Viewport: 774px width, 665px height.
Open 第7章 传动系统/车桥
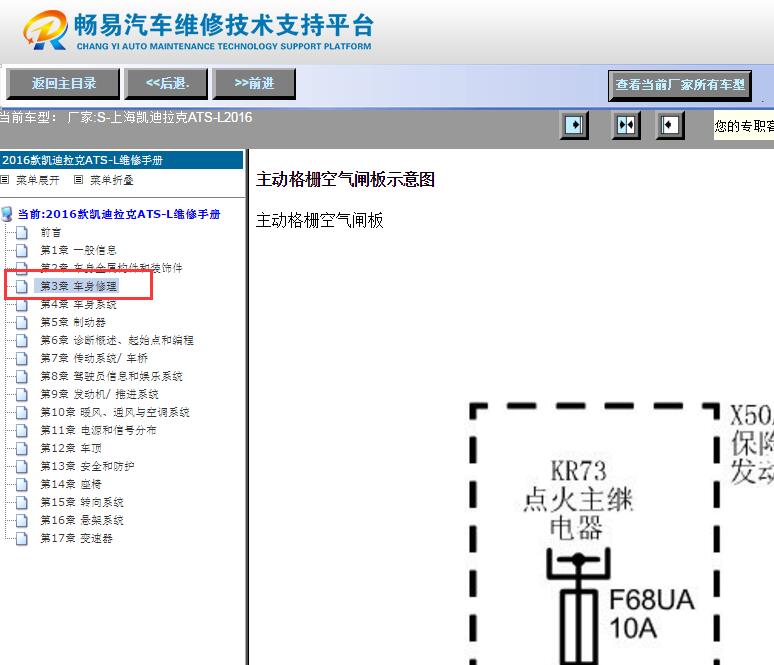tap(94, 358)
